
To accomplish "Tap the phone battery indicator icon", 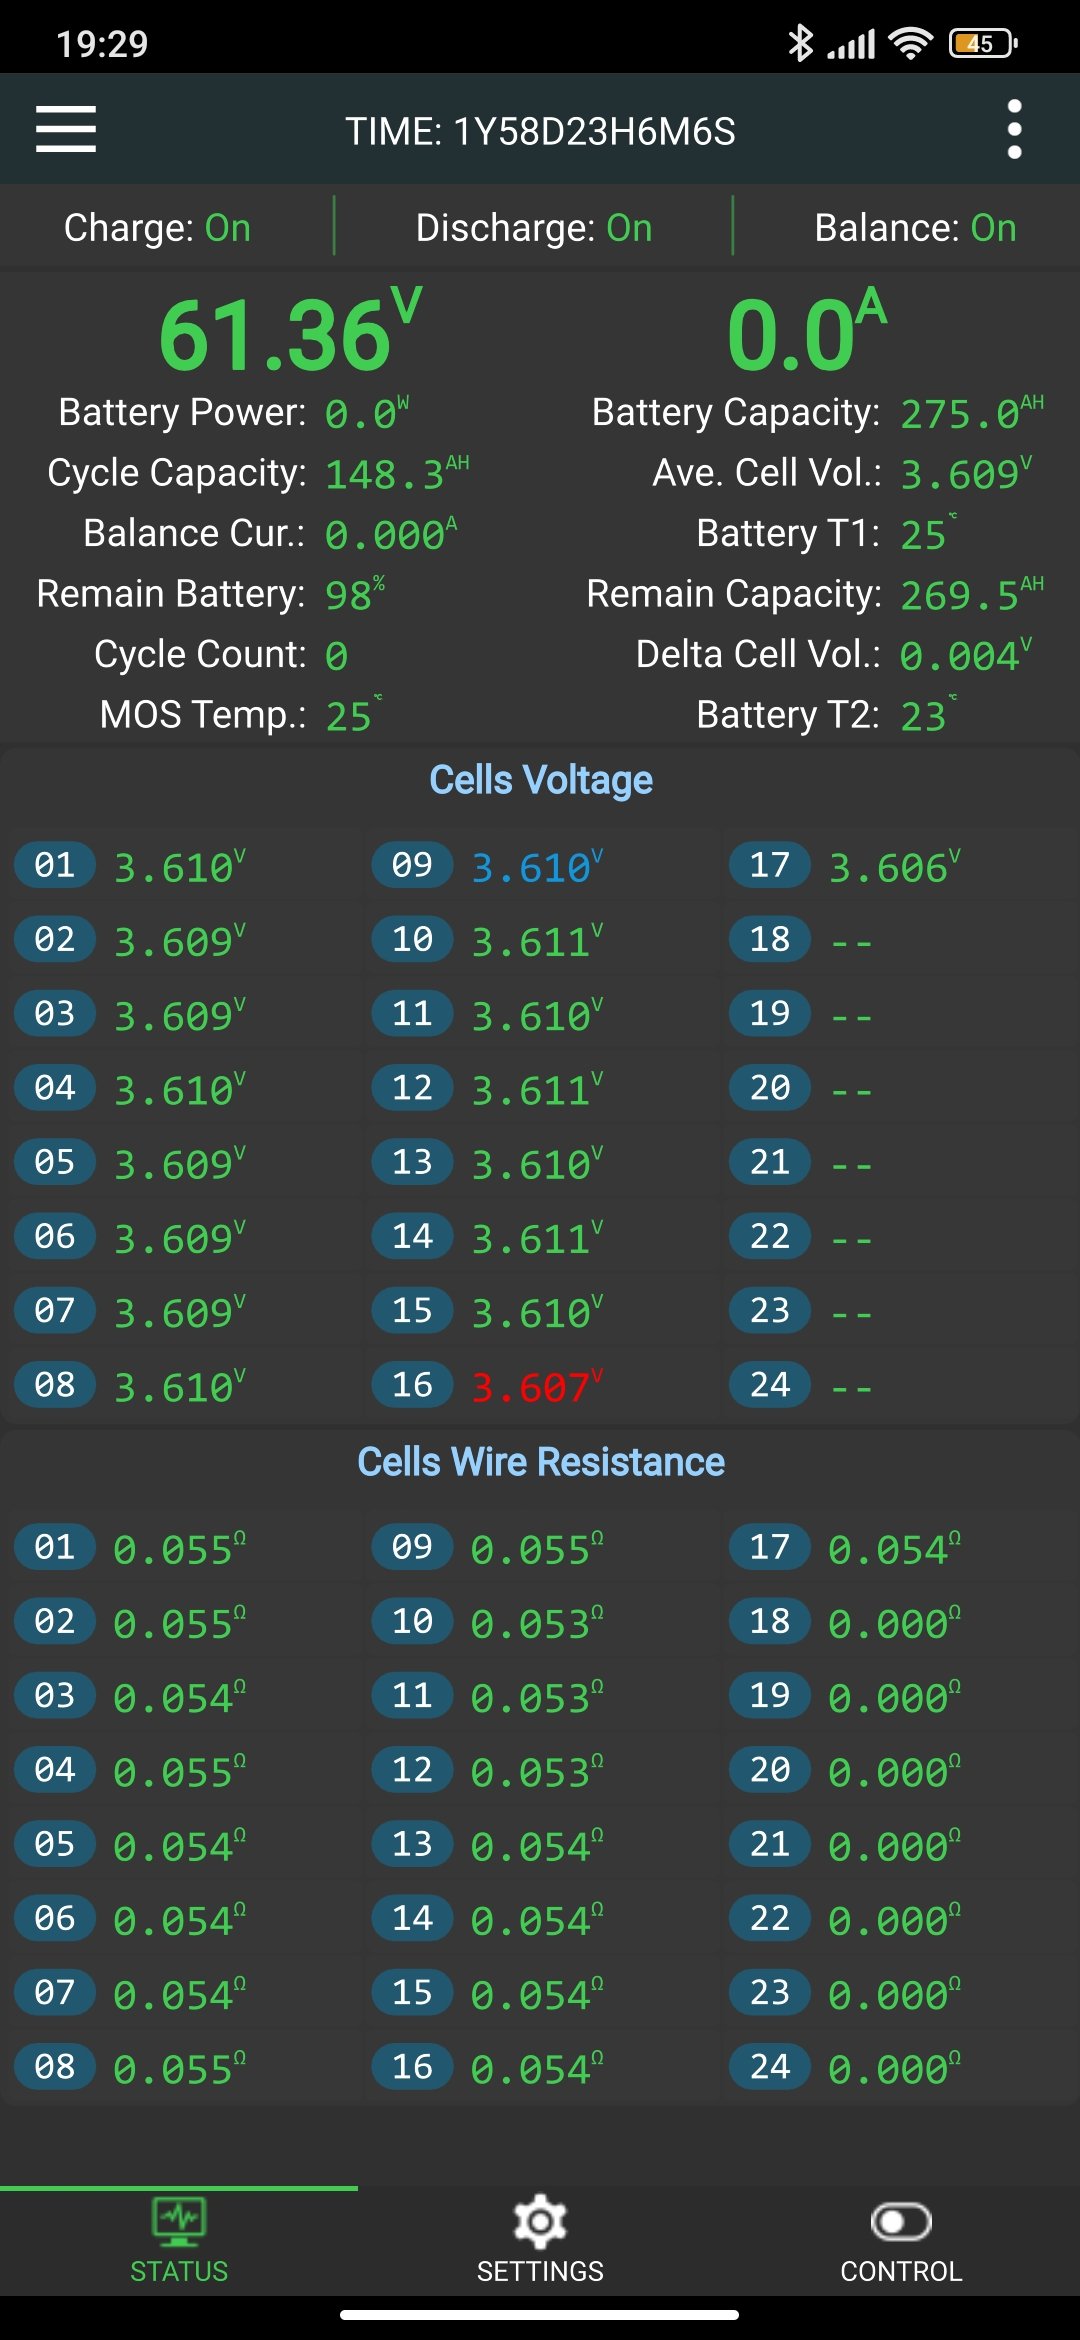I will (983, 43).
